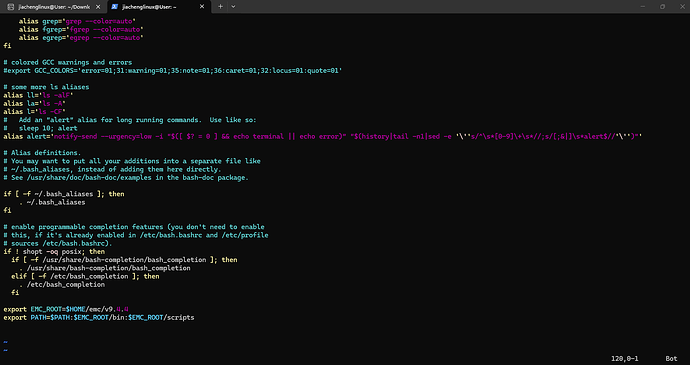Image resolution: width=690 pixels, height=365 pixels.
Task: Switch to the ~/Downloads terminal tab
Action: click(53, 7)
